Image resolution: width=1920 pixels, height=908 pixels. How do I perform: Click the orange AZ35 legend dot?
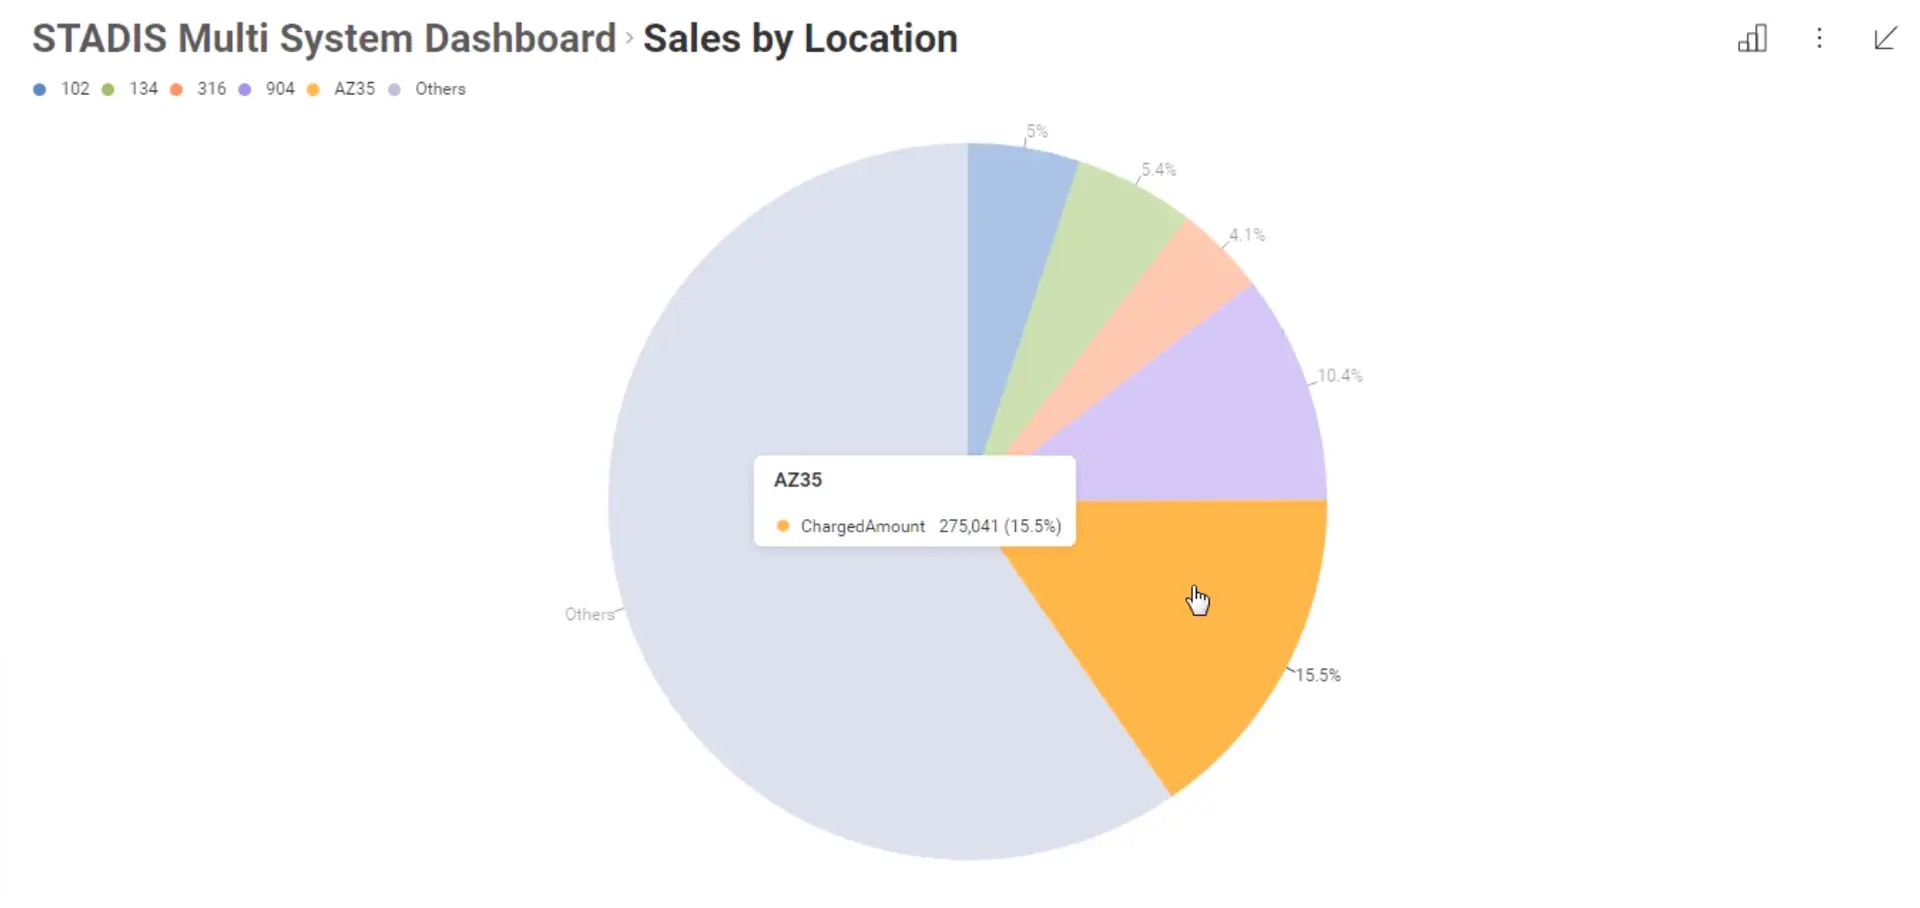pos(313,89)
